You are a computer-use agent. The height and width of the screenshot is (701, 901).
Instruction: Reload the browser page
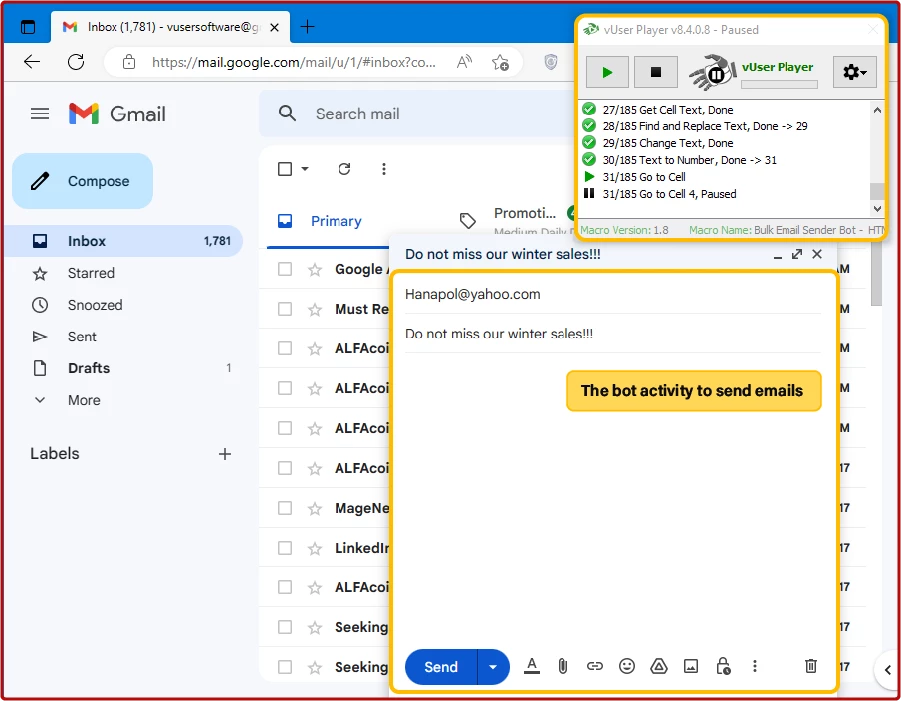point(76,61)
